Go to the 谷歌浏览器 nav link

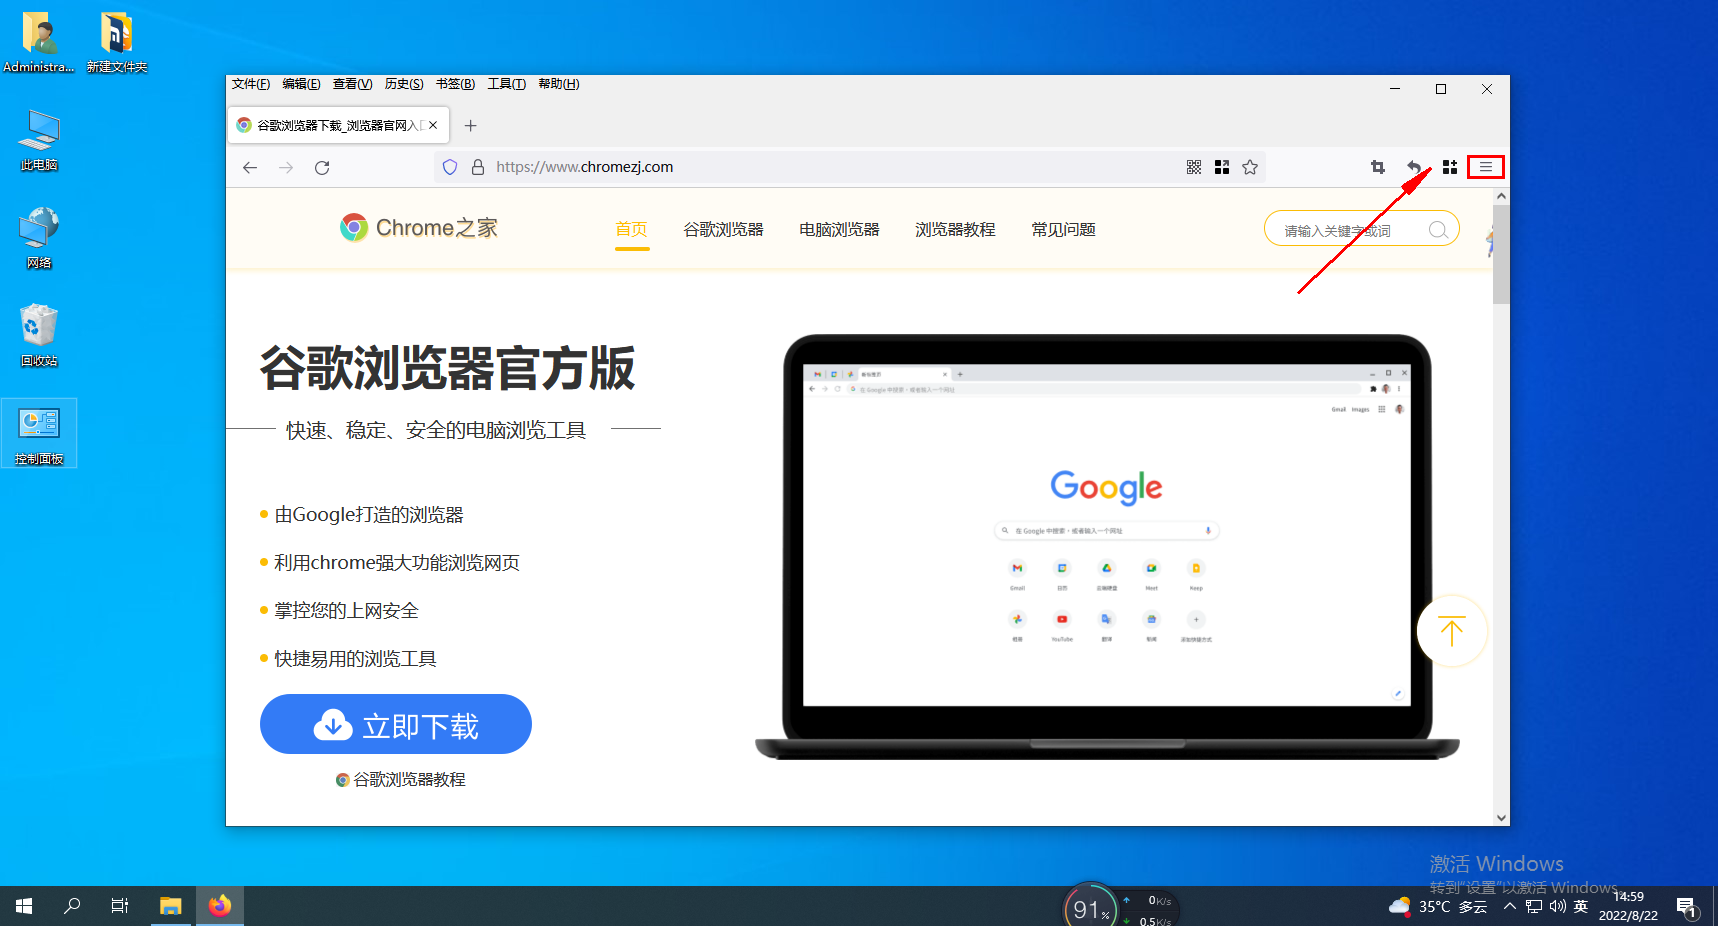[723, 230]
